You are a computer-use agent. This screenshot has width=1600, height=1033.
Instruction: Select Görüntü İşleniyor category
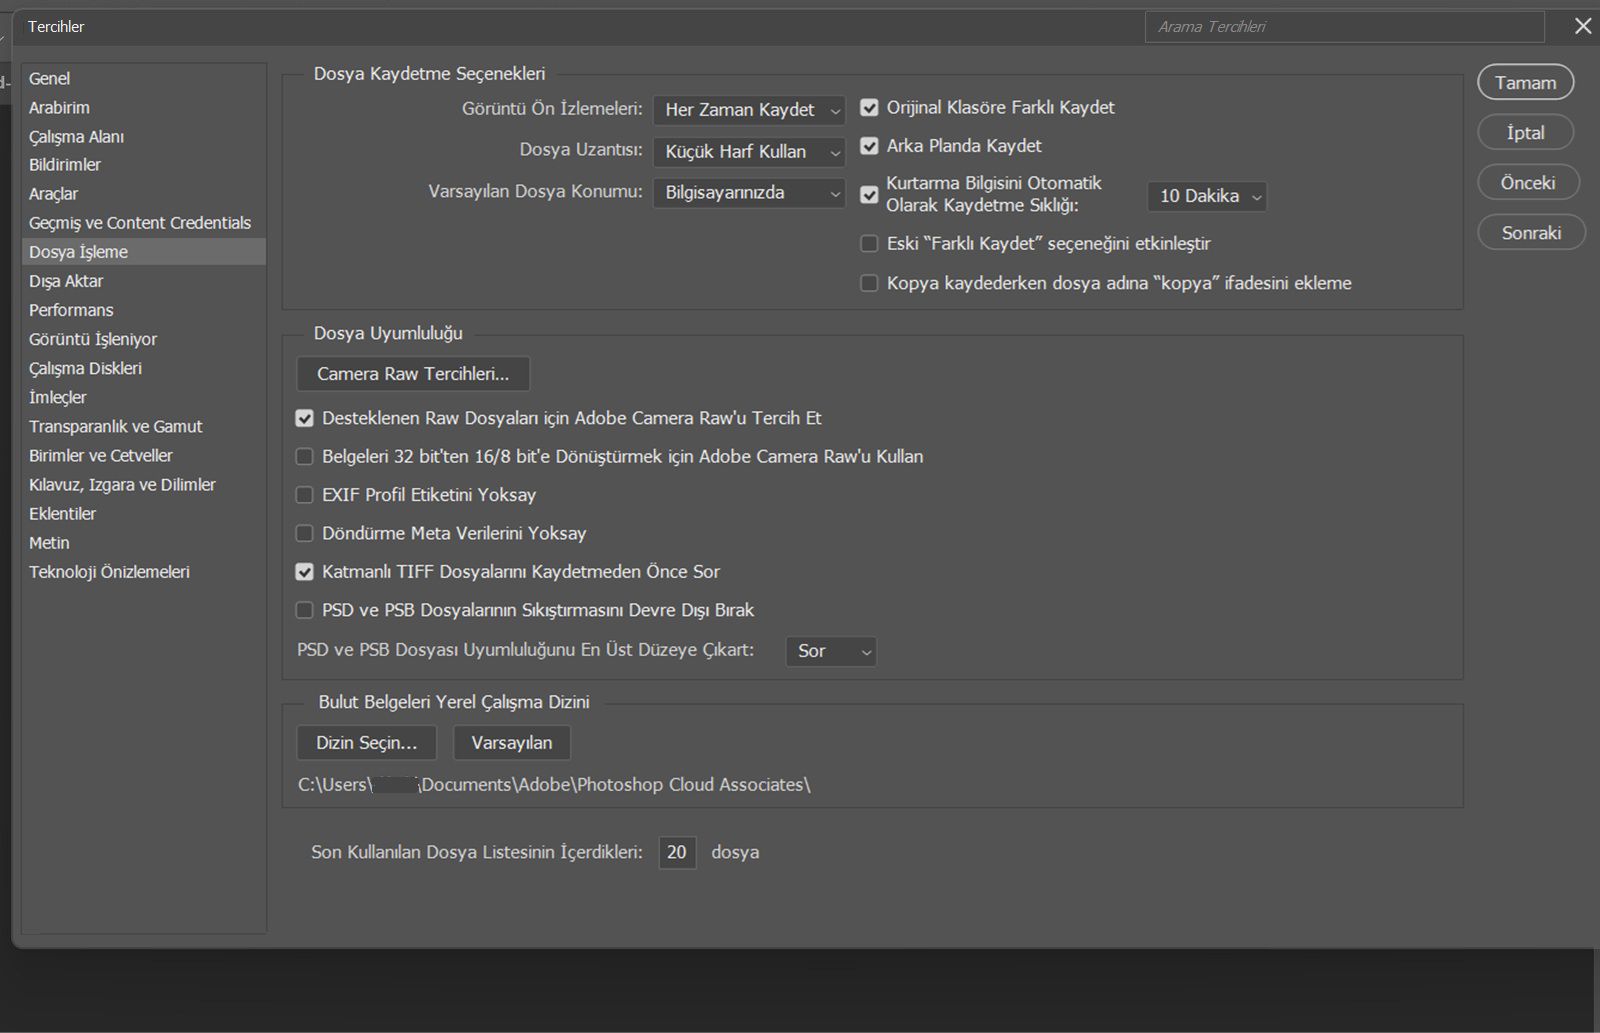coord(144,339)
